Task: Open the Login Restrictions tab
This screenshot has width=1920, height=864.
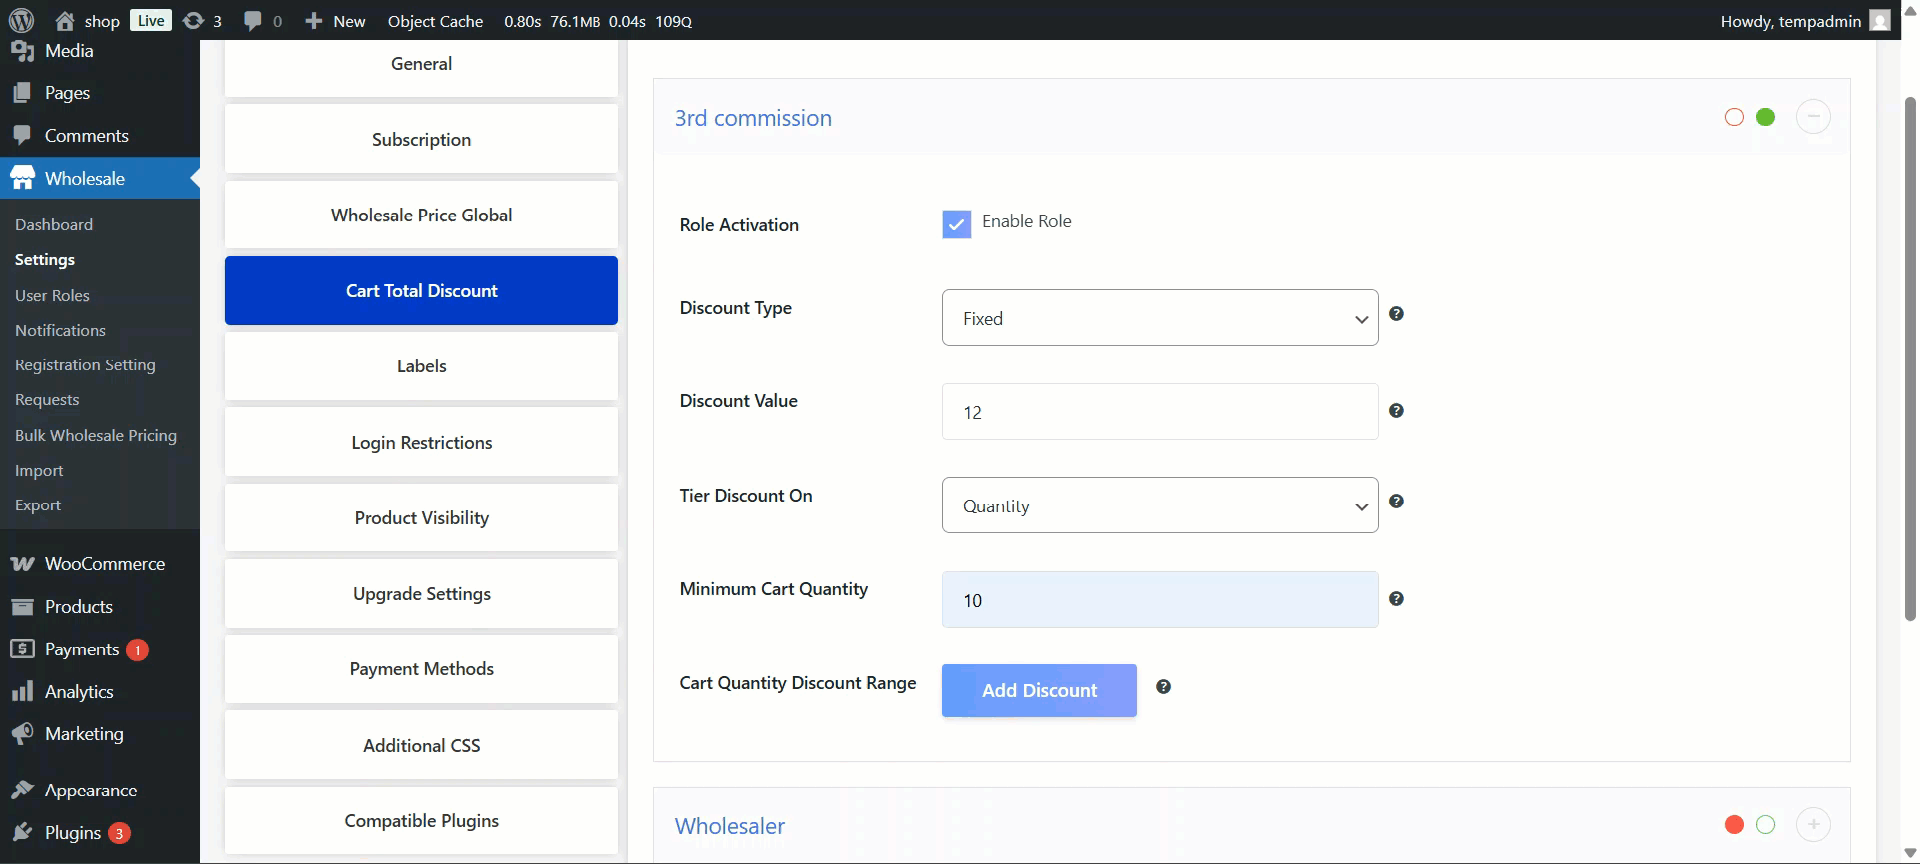Action: tap(421, 443)
